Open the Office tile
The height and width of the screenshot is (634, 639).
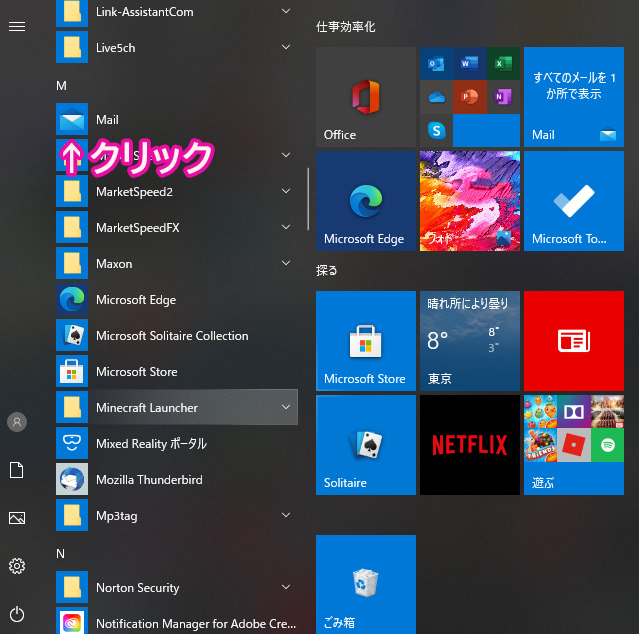tap(366, 97)
